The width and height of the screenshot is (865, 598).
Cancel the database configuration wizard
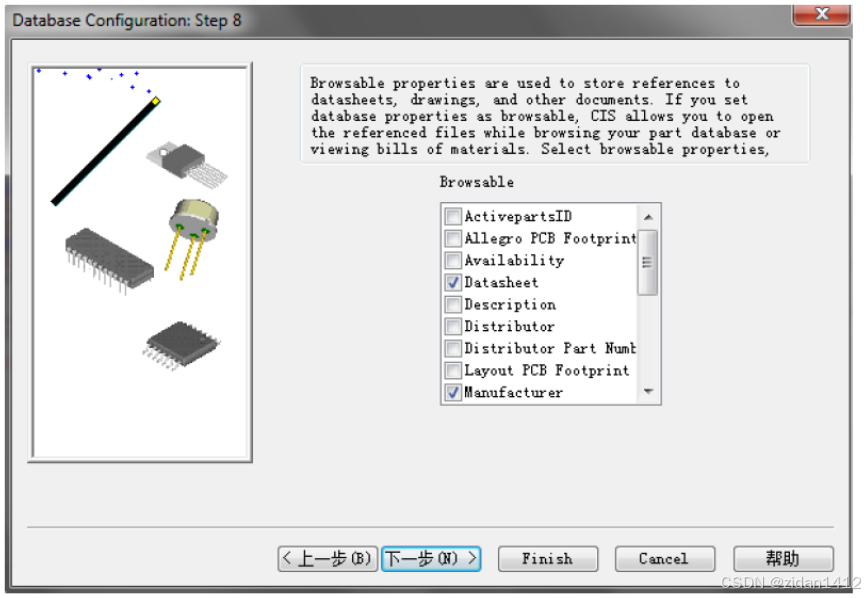[665, 559]
